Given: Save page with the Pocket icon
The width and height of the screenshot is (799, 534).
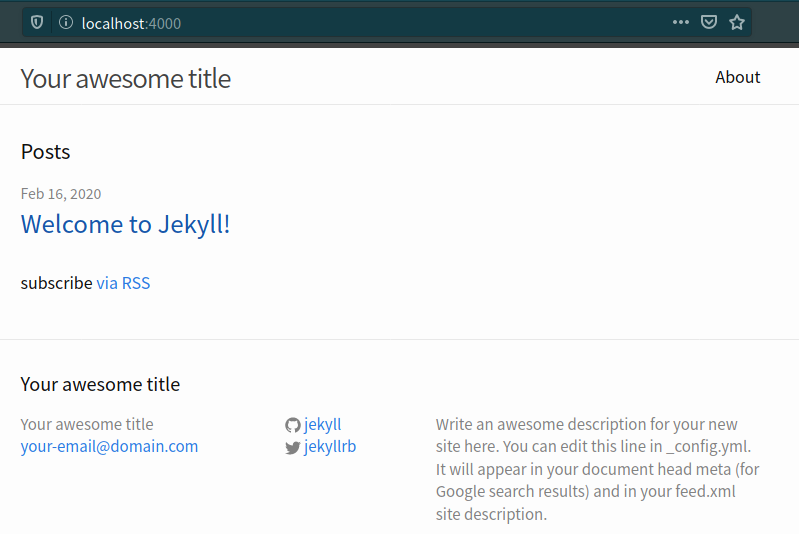Looking at the screenshot, I should pyautogui.click(x=709, y=22).
